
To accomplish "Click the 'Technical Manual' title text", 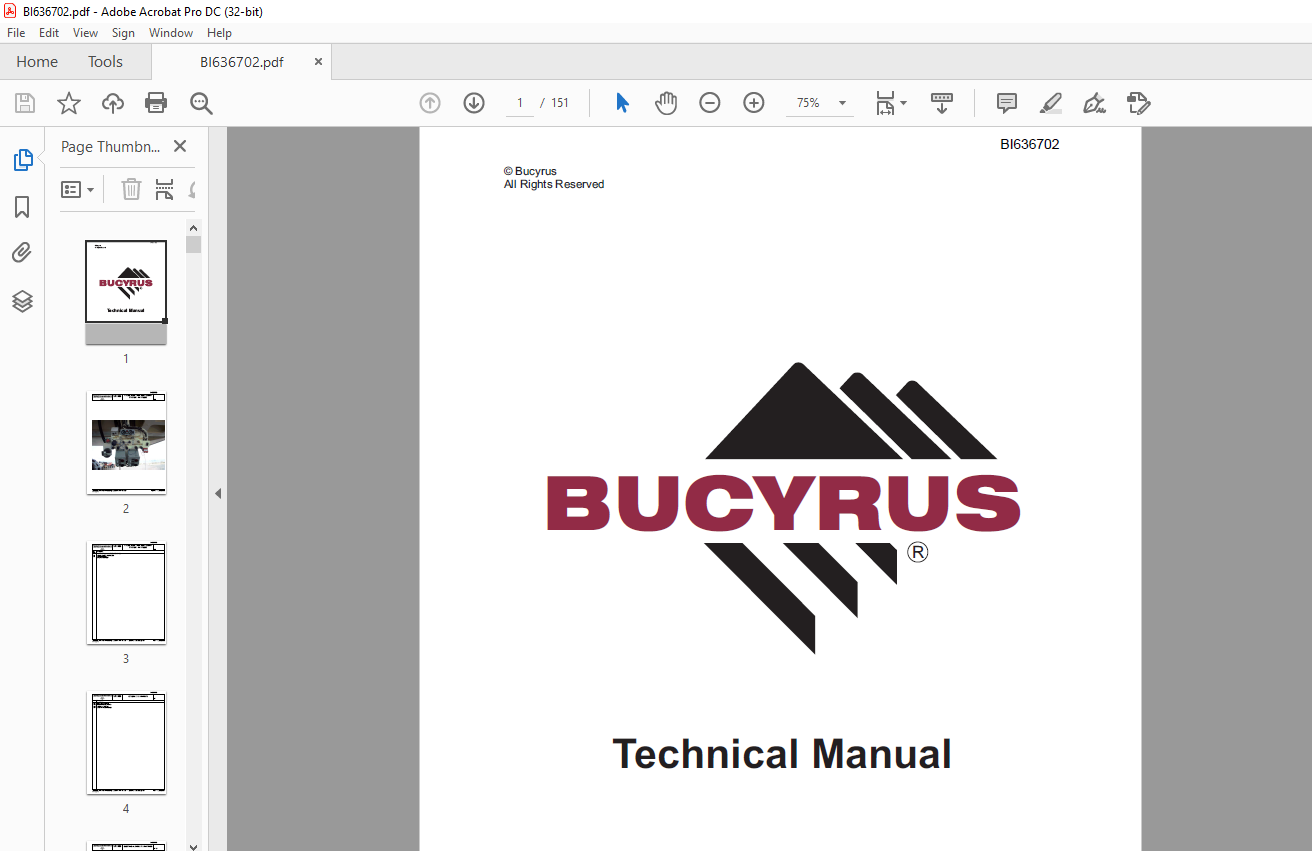I will tap(781, 754).
